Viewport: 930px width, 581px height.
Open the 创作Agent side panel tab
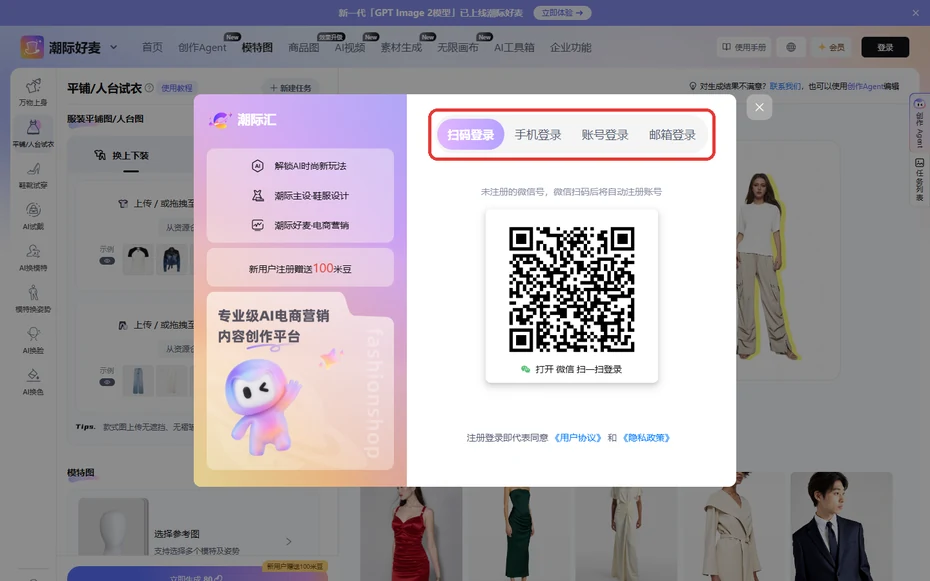(919, 123)
